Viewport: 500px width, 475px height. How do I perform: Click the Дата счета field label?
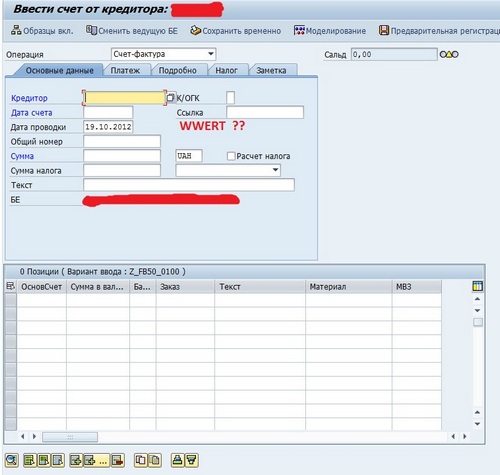pos(32,113)
